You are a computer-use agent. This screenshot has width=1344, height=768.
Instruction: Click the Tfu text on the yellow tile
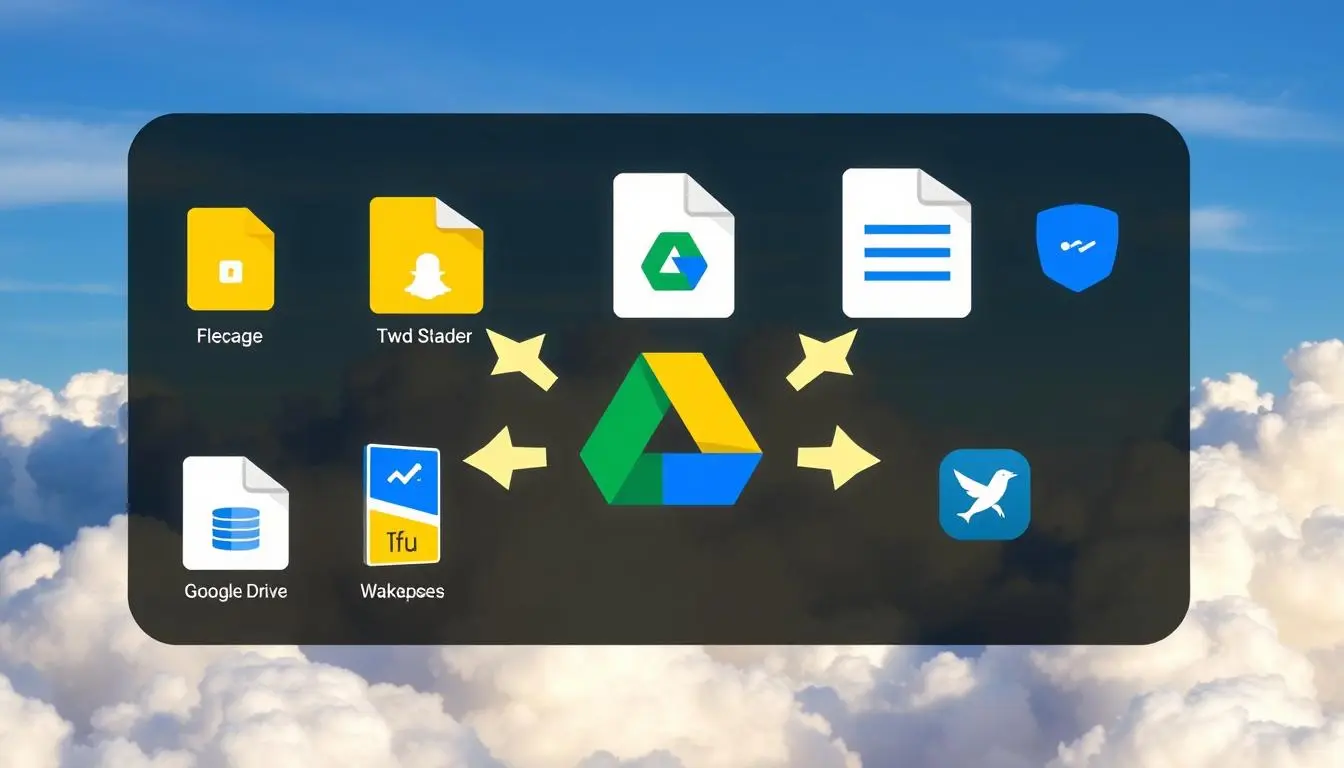tap(401, 543)
